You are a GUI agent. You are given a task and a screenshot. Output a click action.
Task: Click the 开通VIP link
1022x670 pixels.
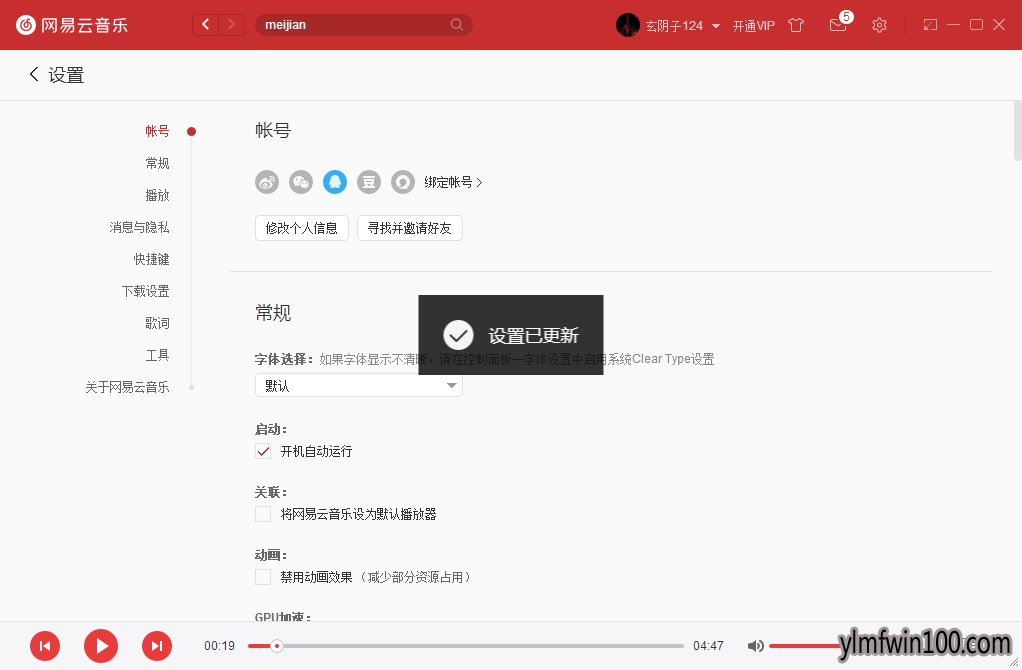(753, 25)
